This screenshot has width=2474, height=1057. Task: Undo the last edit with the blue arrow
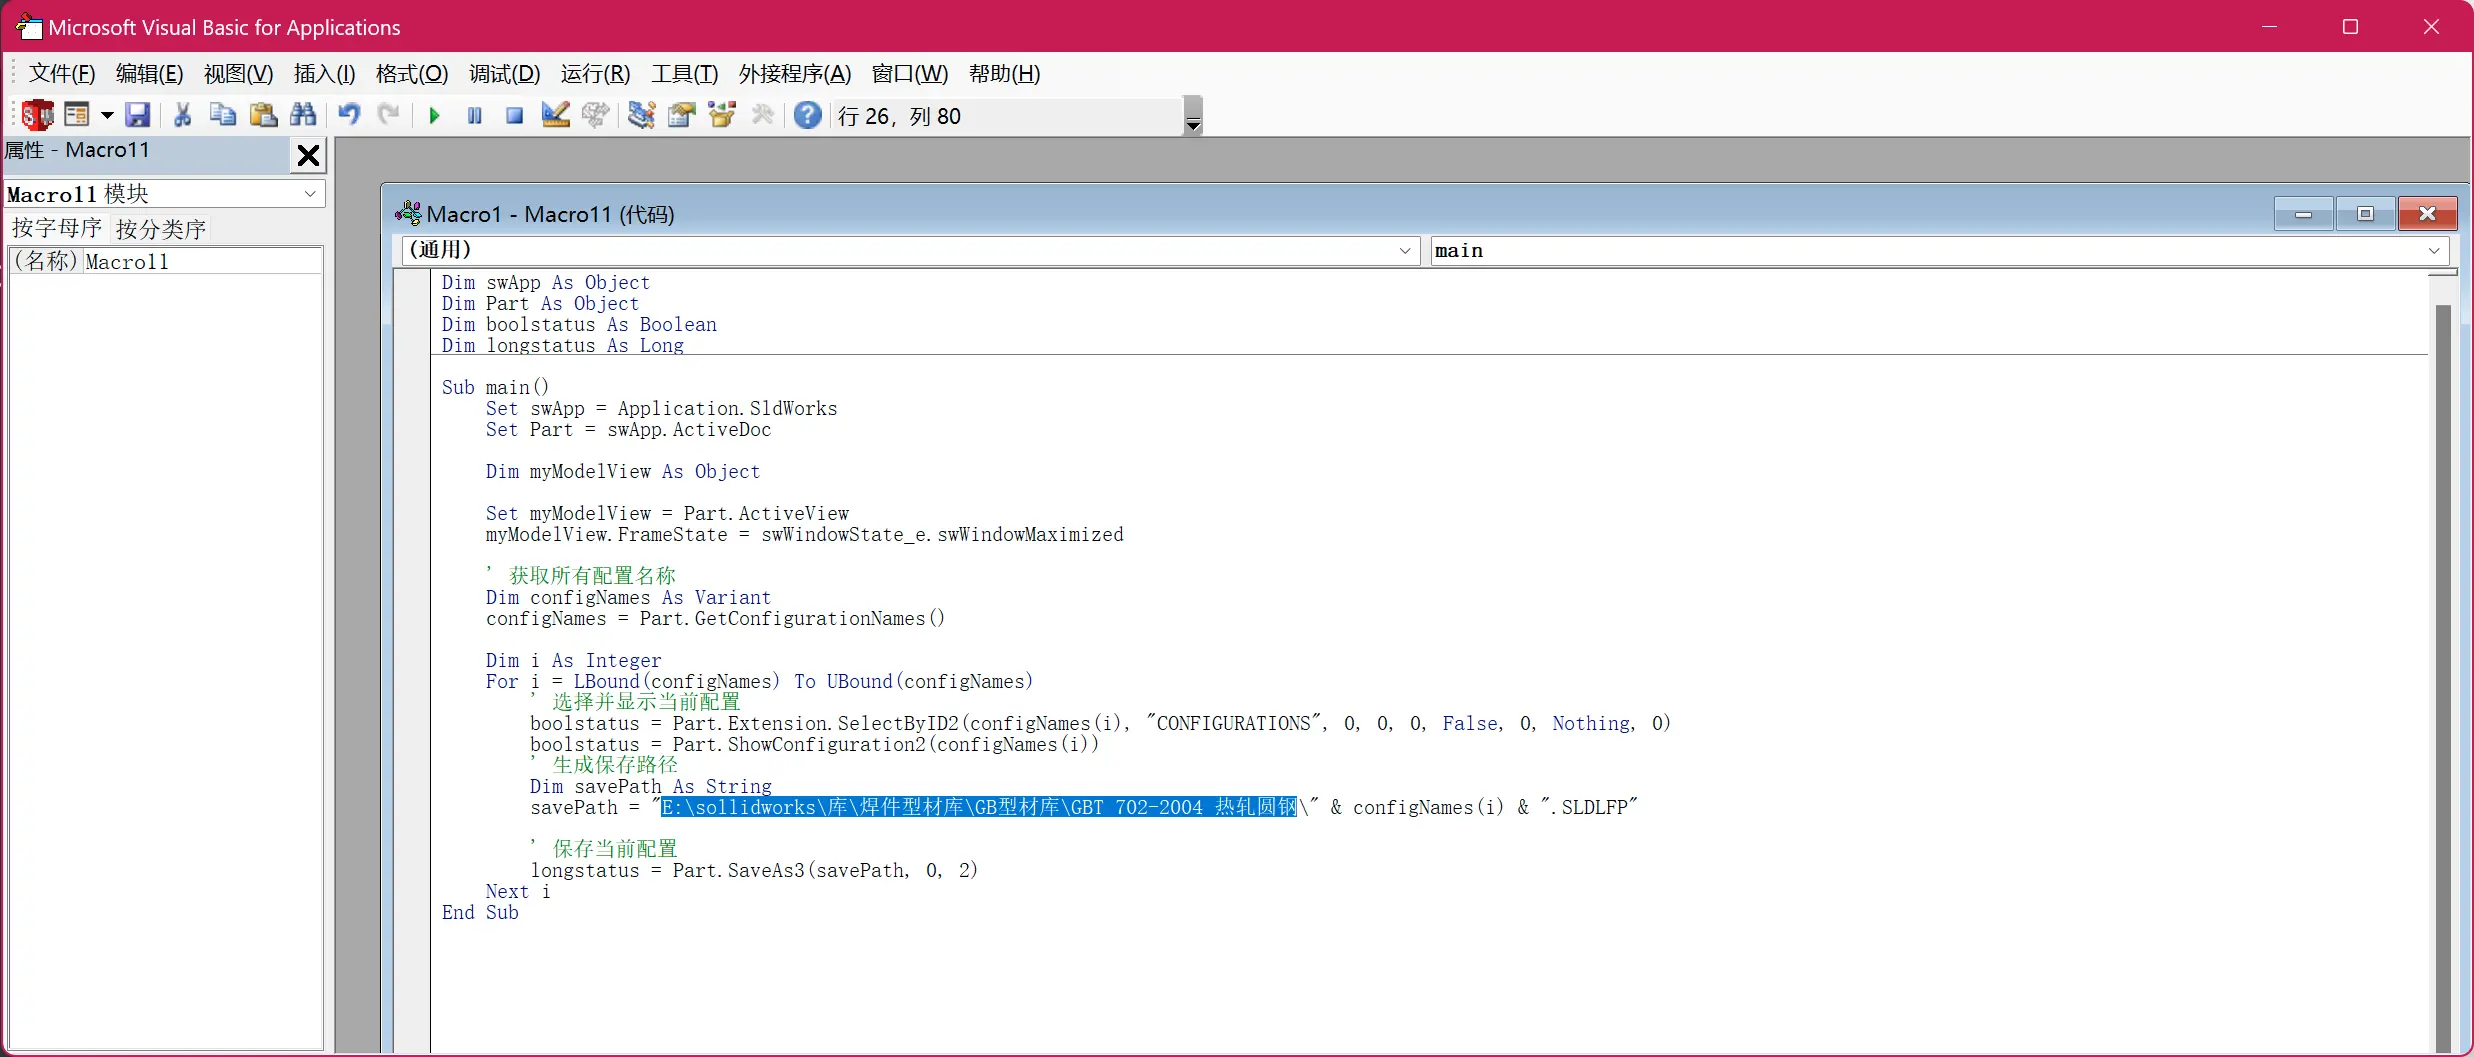pos(349,116)
